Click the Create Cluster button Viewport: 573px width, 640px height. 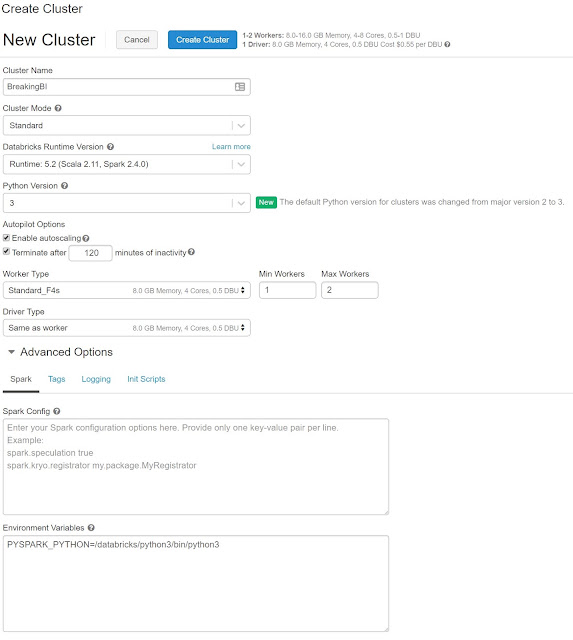tap(202, 40)
